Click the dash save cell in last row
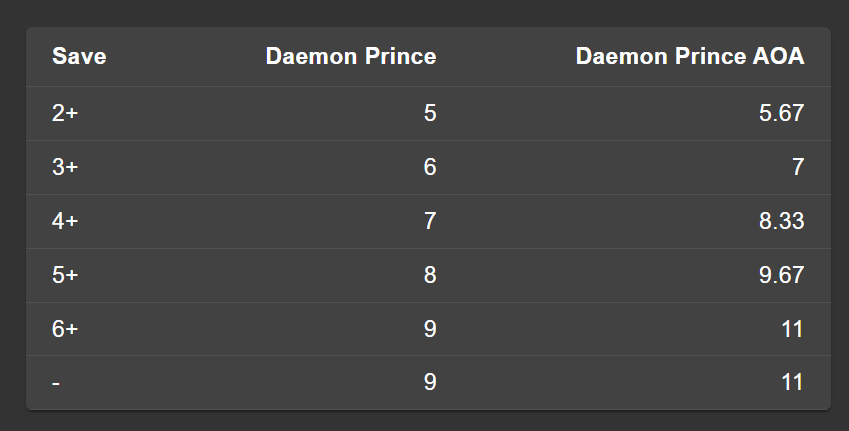The height and width of the screenshot is (431, 849). pyautogui.click(x=55, y=382)
